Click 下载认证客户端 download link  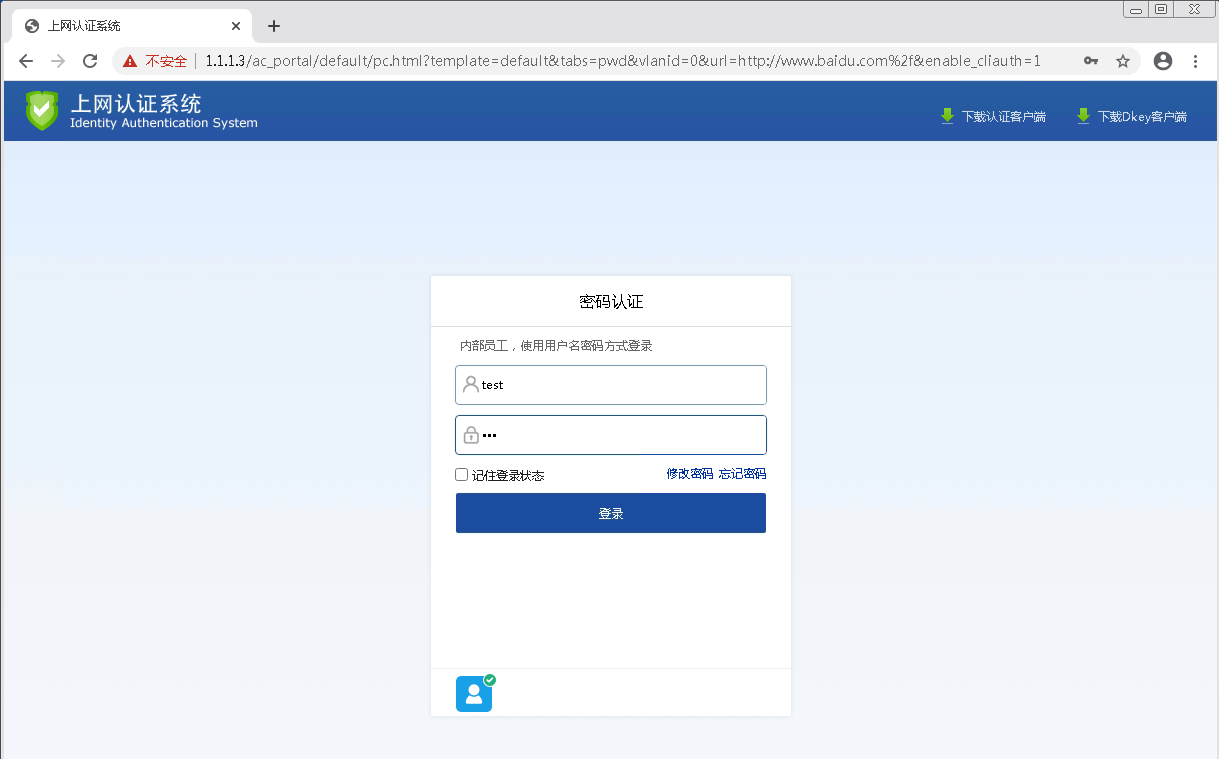tap(993, 117)
